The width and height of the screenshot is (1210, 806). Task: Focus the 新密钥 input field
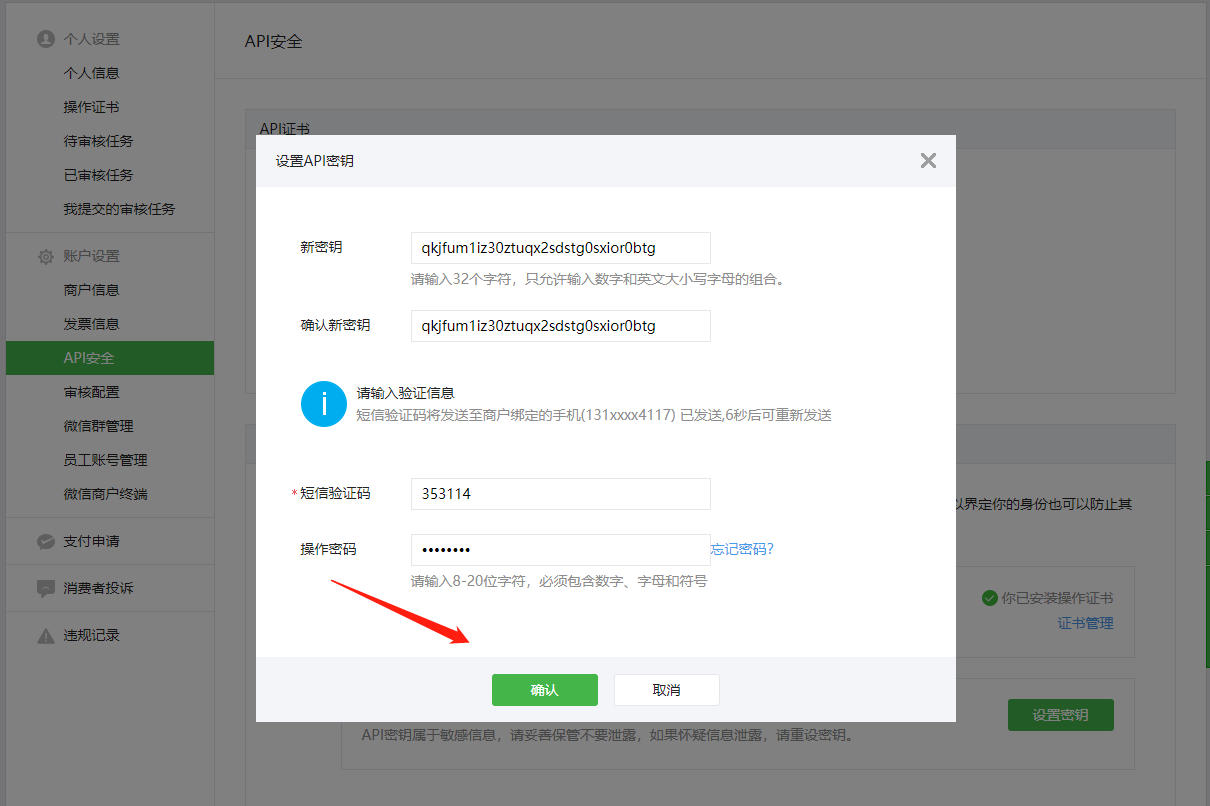click(x=560, y=248)
